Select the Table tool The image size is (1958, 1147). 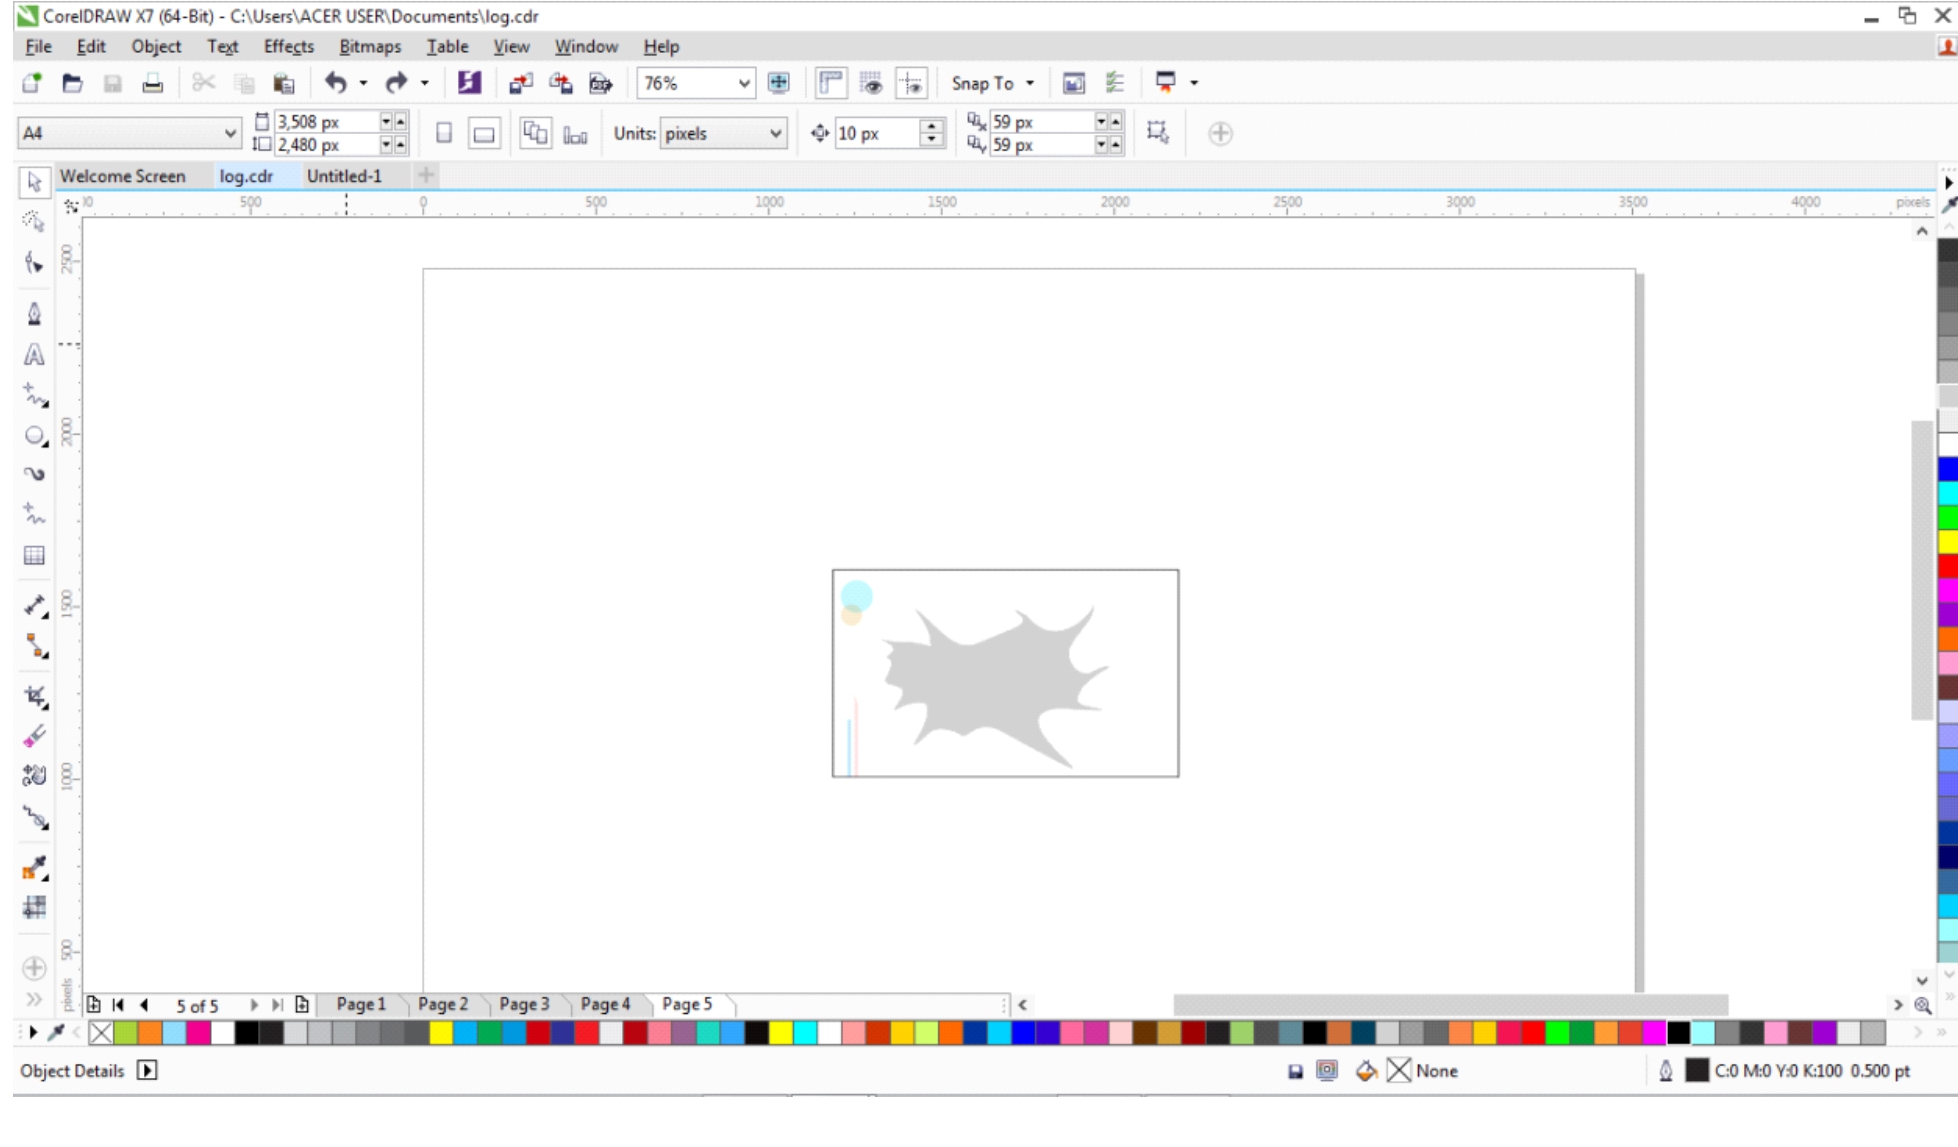coord(34,555)
